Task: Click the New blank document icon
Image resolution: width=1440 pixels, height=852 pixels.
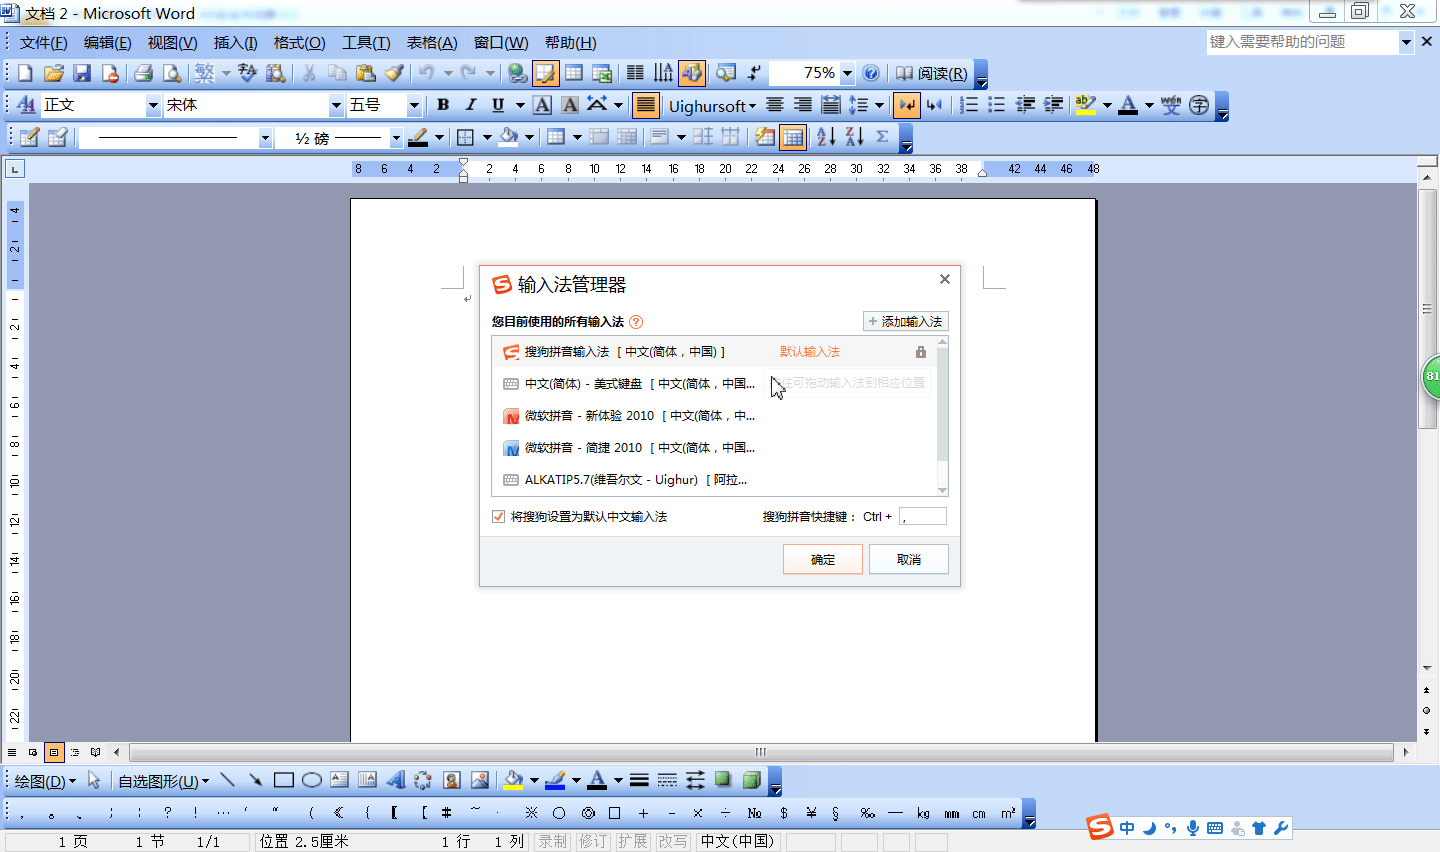Action: pos(26,73)
